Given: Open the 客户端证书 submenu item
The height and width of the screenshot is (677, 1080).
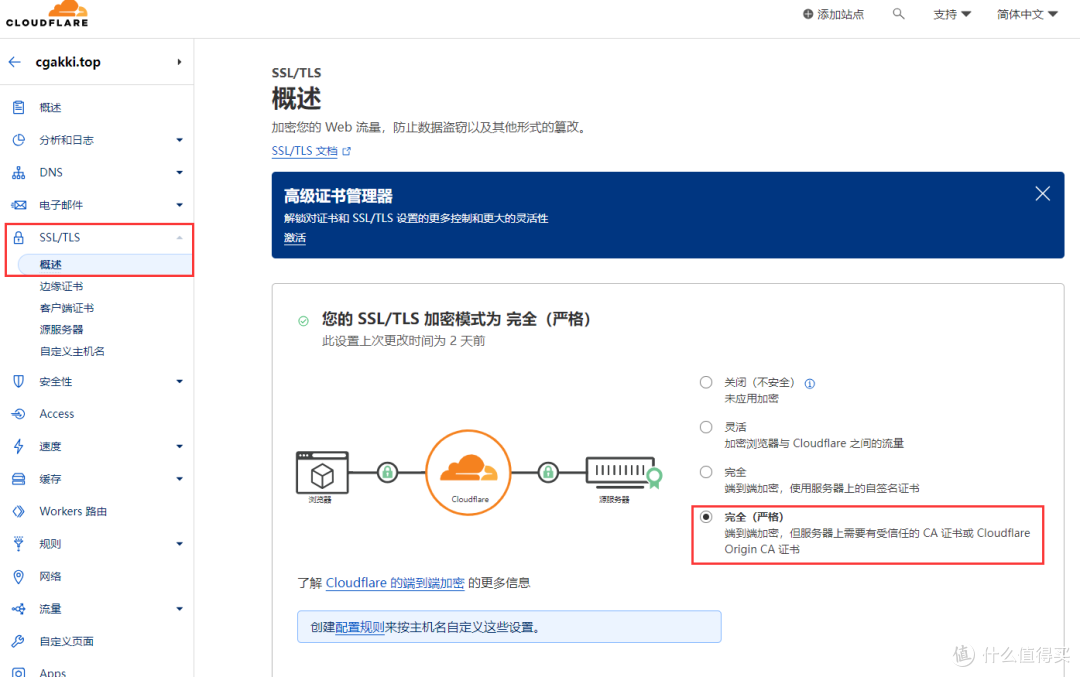Looking at the screenshot, I should click(67, 308).
